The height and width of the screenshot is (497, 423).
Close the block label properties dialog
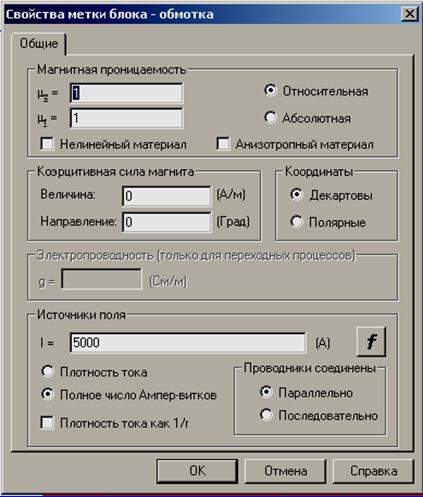point(409,14)
